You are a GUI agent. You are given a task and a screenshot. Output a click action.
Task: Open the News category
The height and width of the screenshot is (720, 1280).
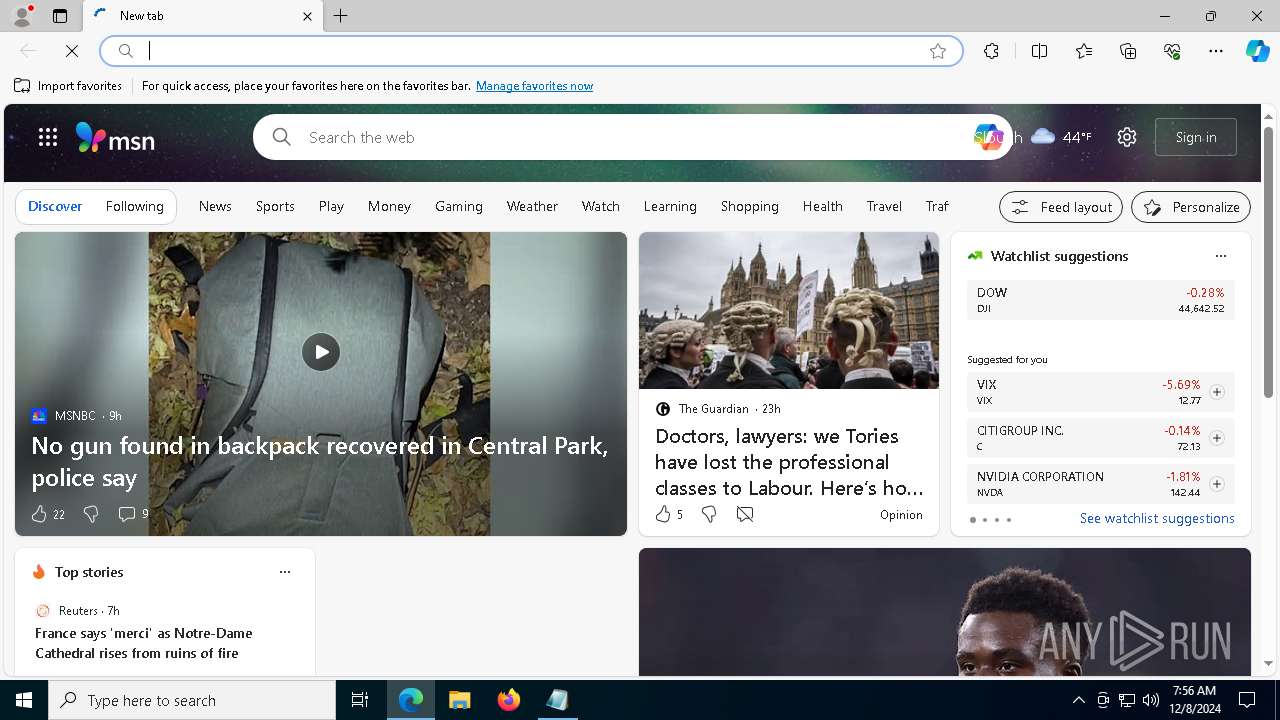click(x=215, y=206)
